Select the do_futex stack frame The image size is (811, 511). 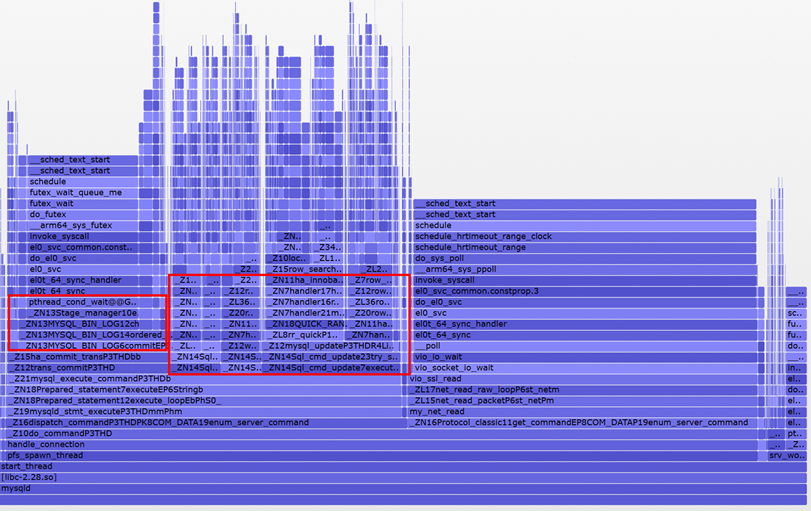pyautogui.click(x=50, y=214)
